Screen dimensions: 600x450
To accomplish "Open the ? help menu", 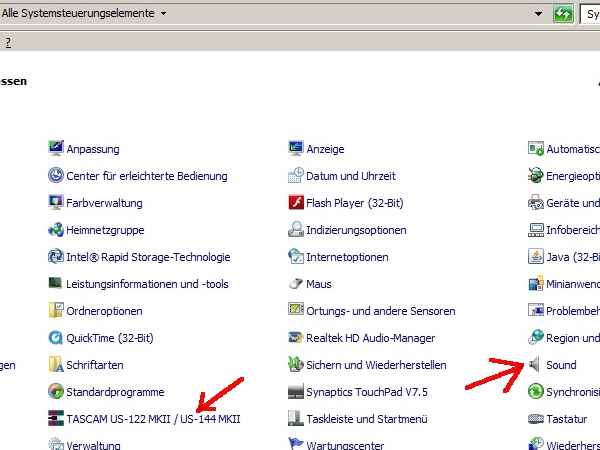I will (x=8, y=42).
